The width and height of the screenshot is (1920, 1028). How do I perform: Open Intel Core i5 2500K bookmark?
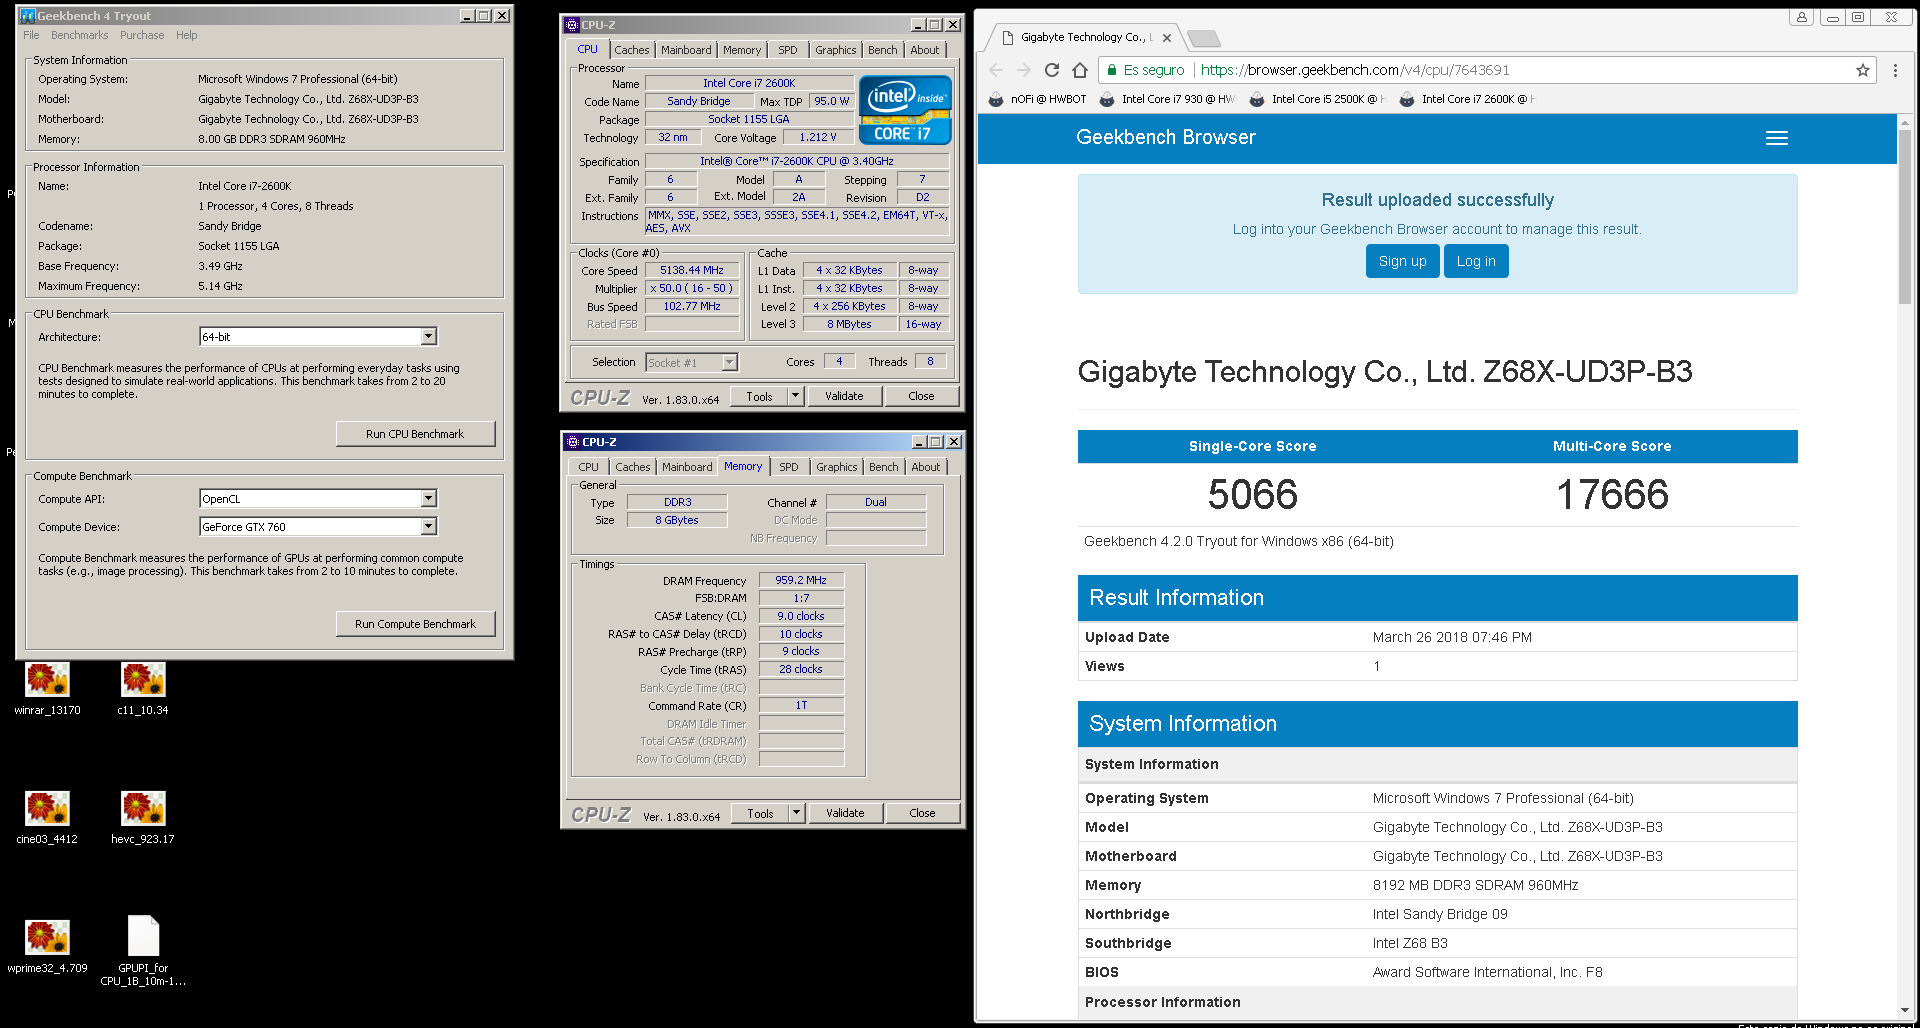coord(1317,99)
